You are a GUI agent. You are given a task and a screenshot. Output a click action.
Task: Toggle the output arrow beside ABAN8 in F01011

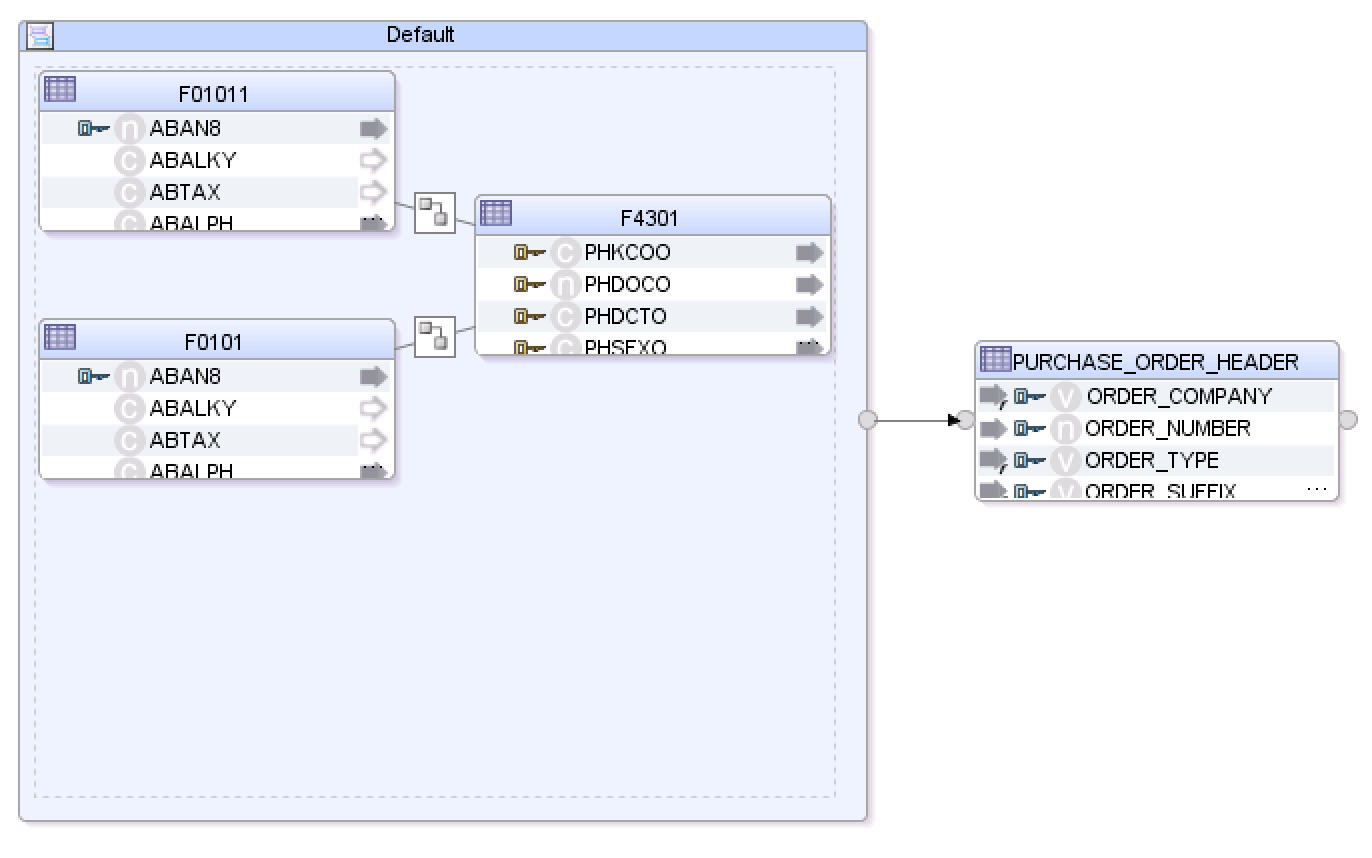click(x=373, y=128)
